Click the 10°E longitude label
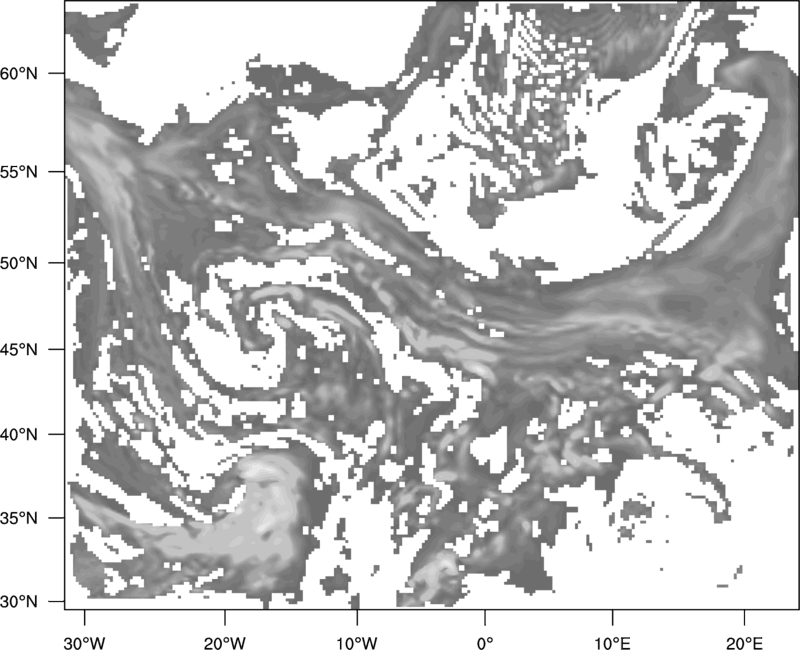 612,643
